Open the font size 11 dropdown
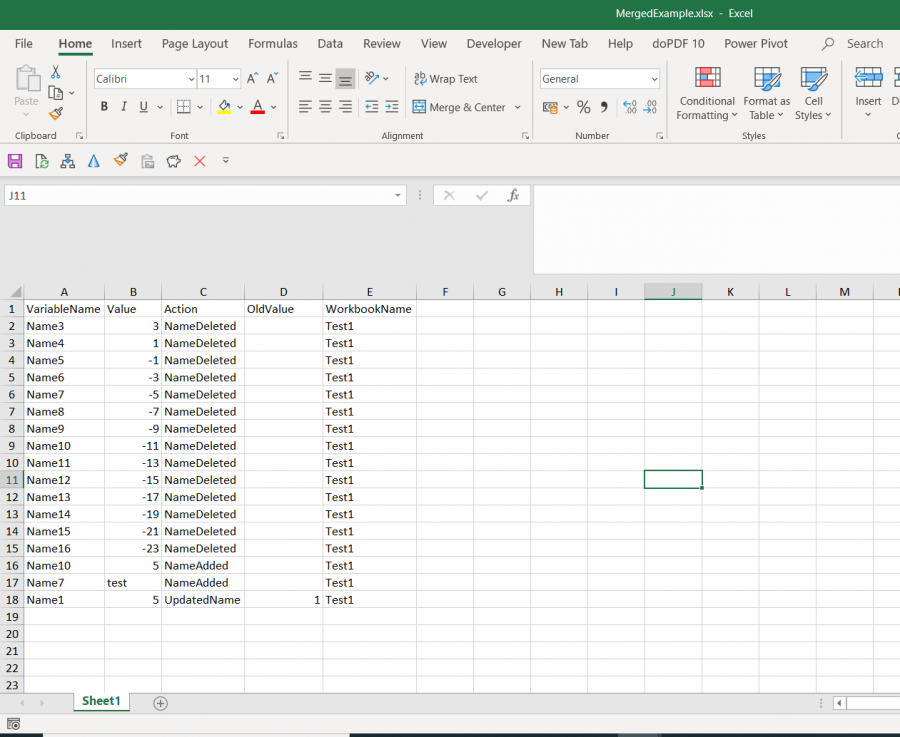The image size is (900, 737). click(235, 79)
